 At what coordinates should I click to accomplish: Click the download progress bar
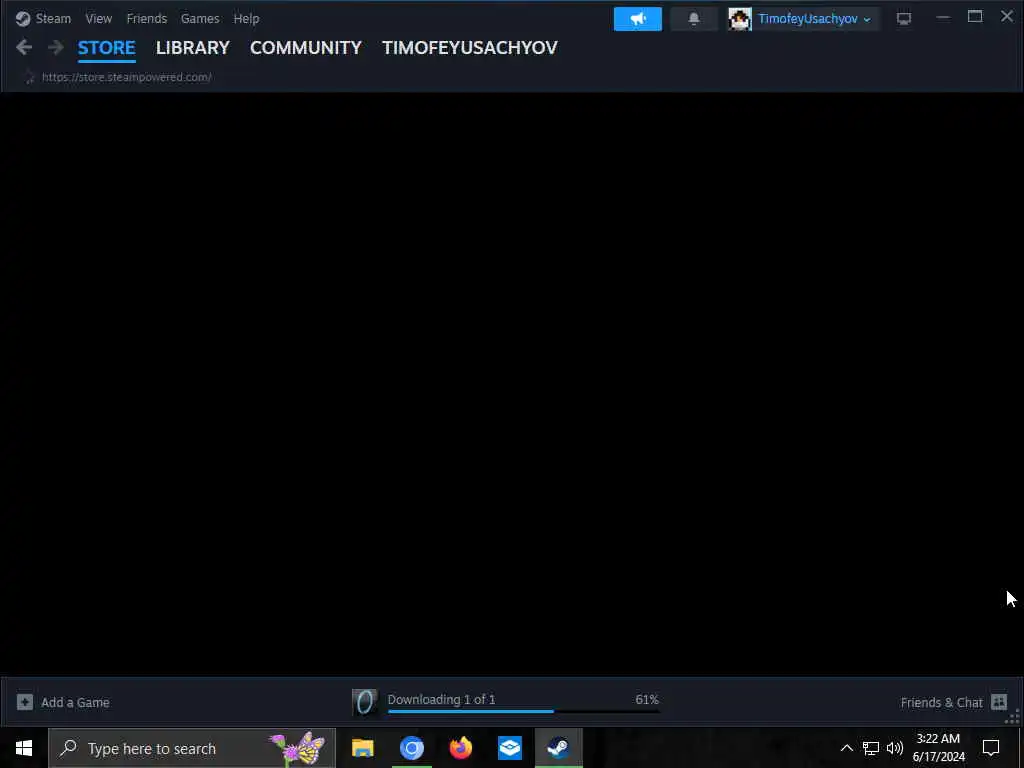pos(524,711)
